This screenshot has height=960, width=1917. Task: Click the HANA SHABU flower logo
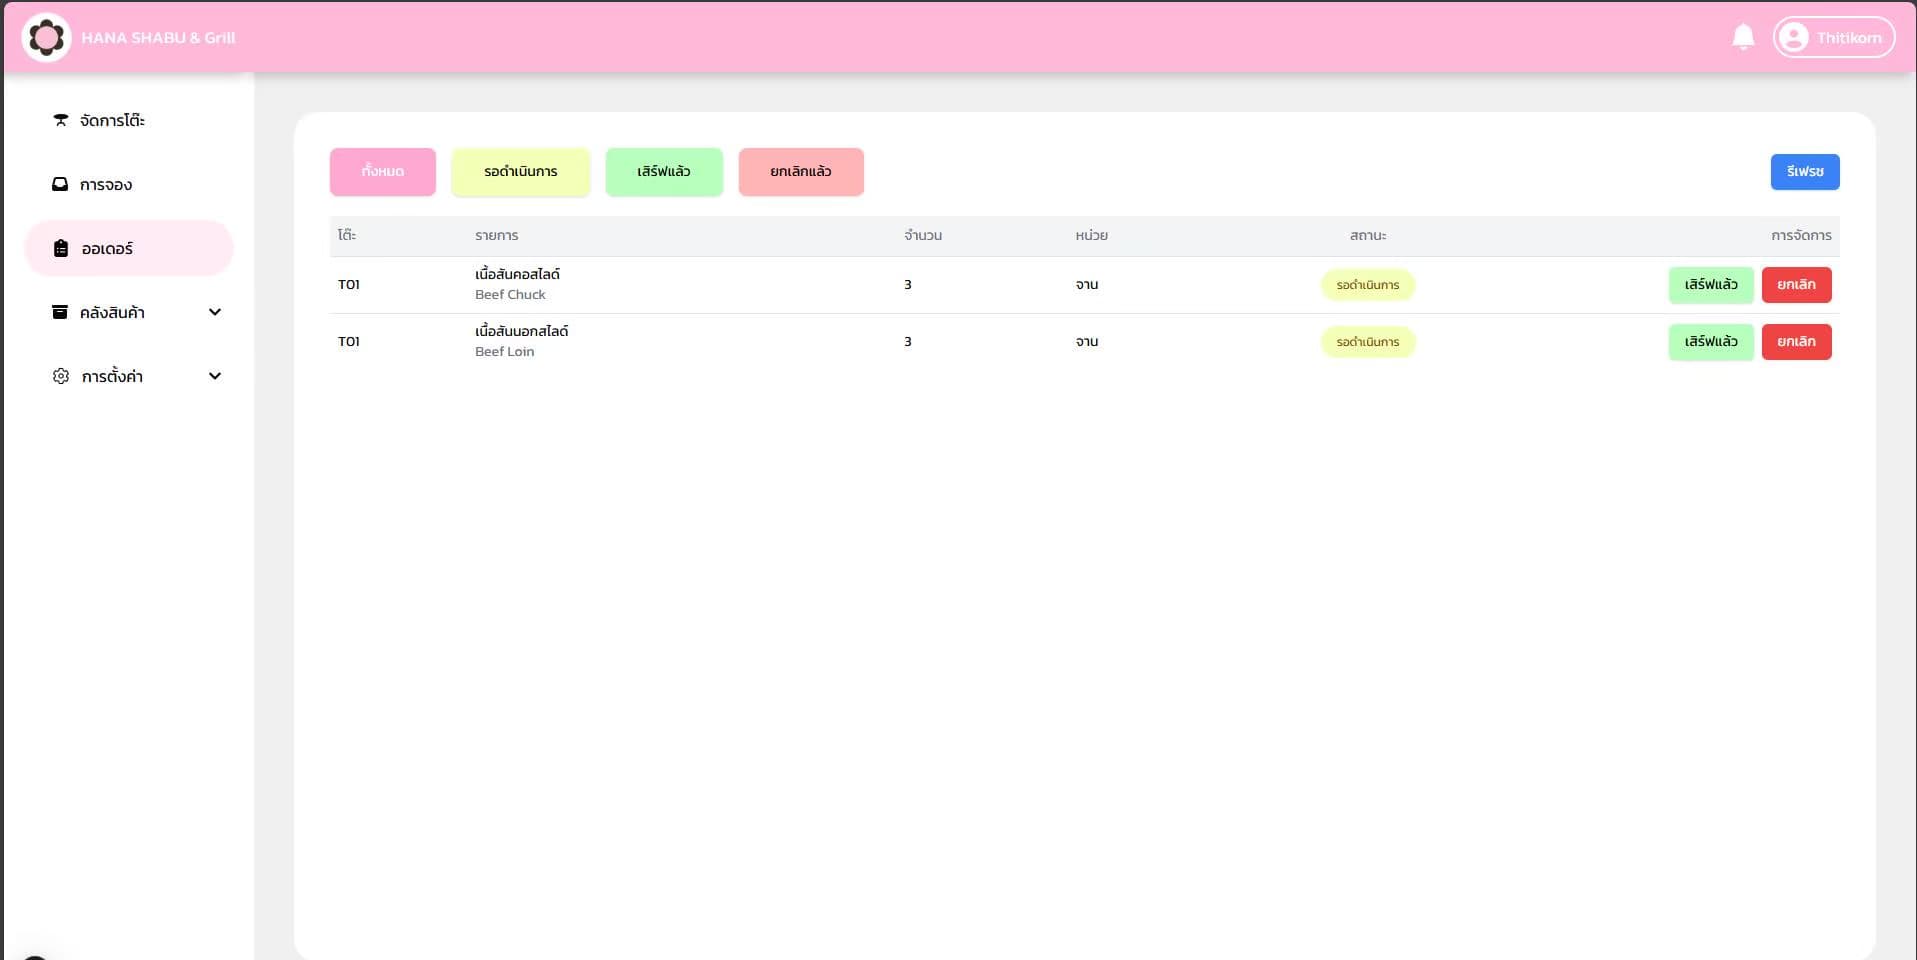click(x=46, y=36)
